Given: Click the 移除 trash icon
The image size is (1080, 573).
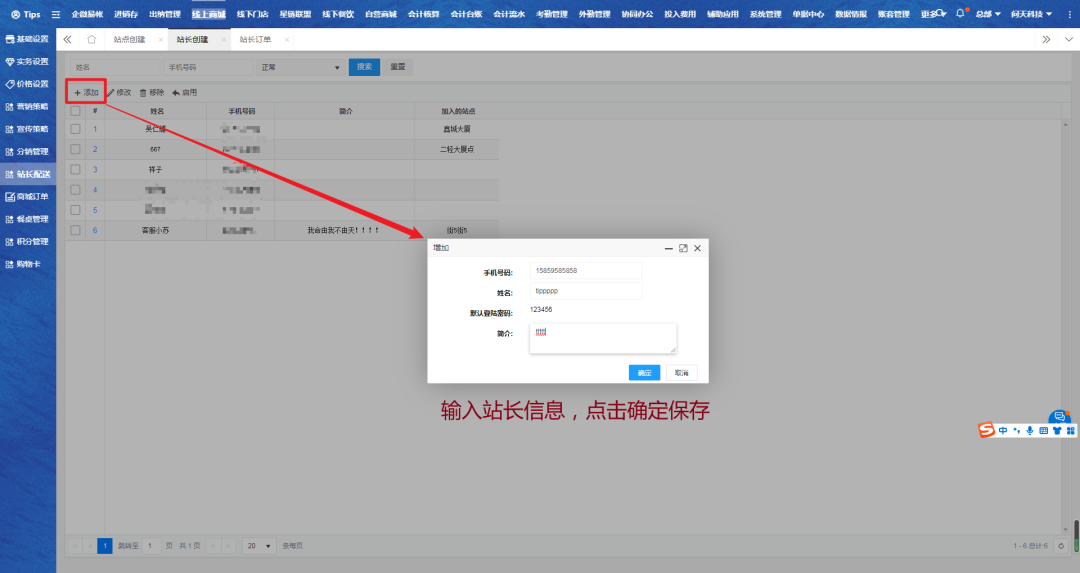Looking at the screenshot, I should pos(143,92).
